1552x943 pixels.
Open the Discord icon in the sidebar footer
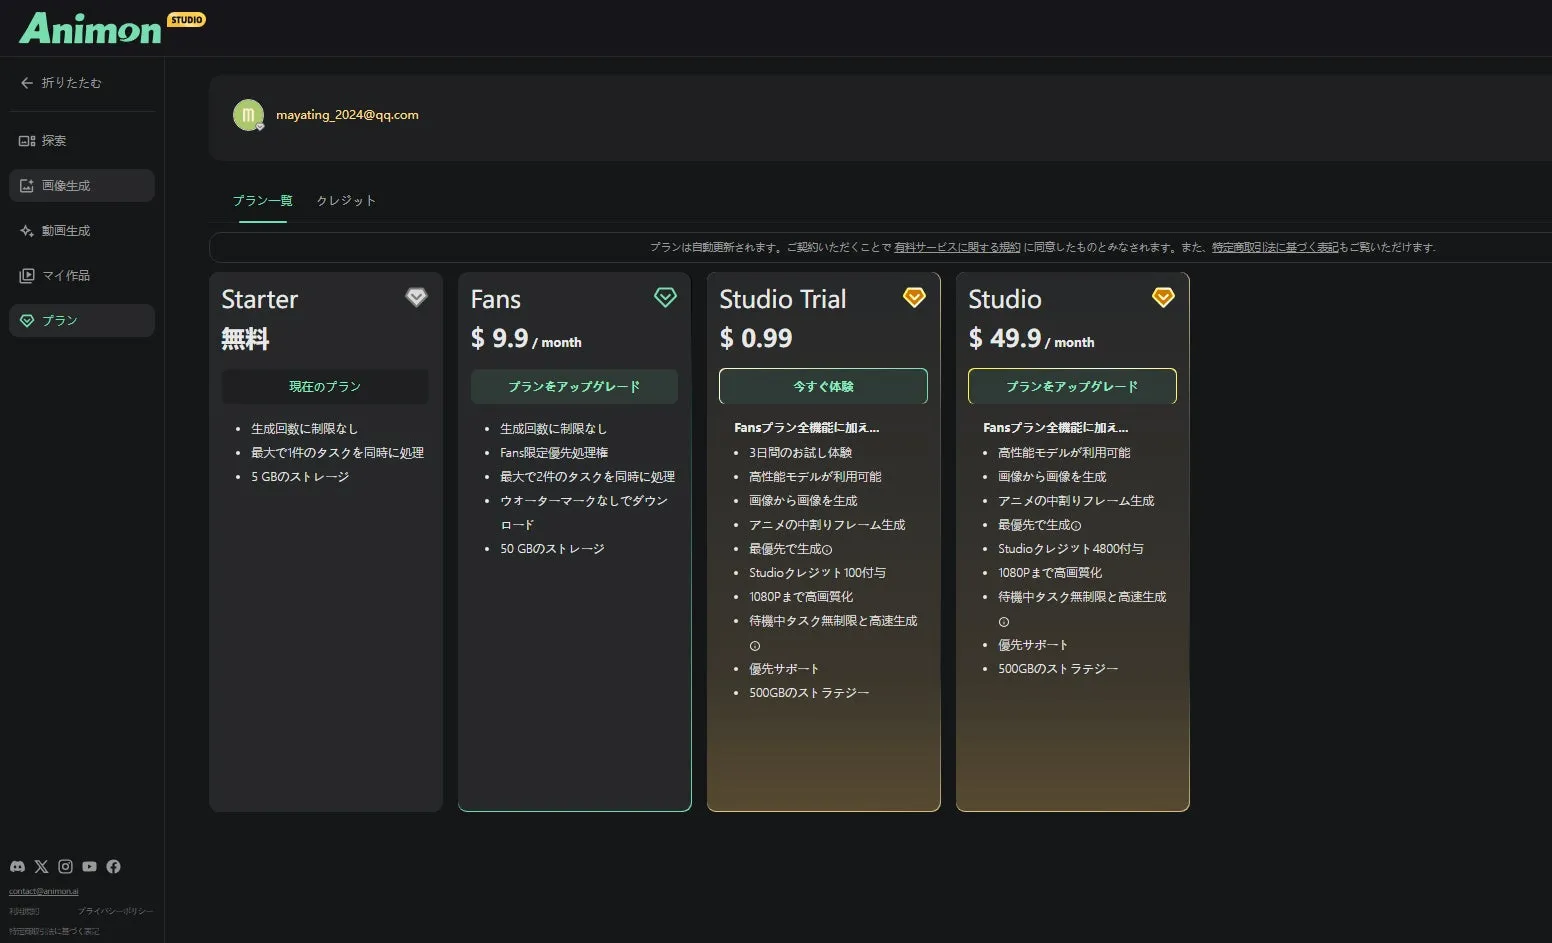point(17,867)
